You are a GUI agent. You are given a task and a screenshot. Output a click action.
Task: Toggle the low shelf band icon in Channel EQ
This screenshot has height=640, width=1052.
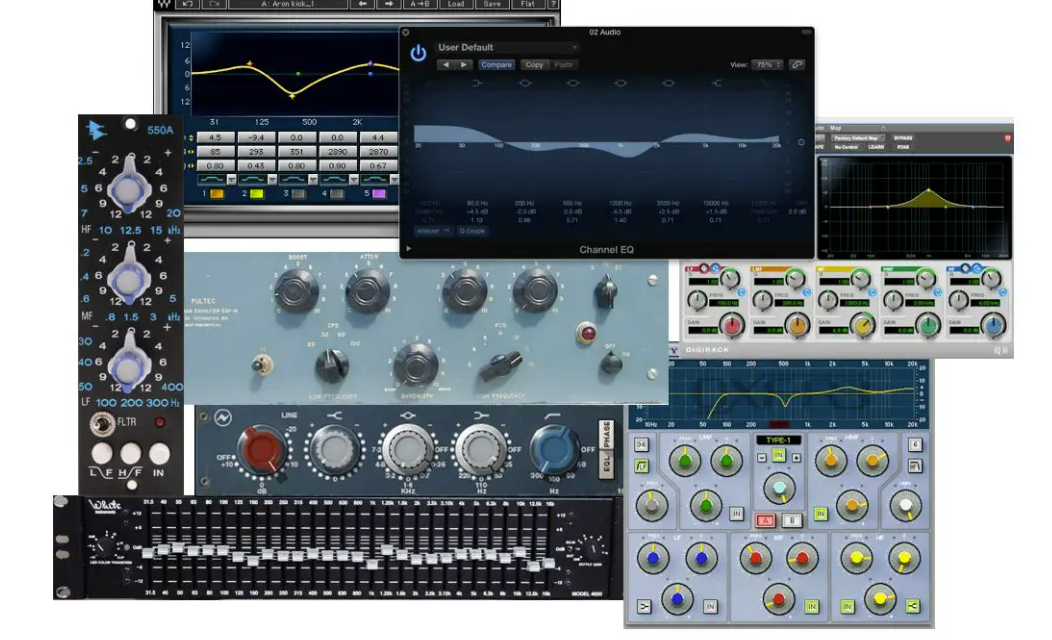point(477,83)
